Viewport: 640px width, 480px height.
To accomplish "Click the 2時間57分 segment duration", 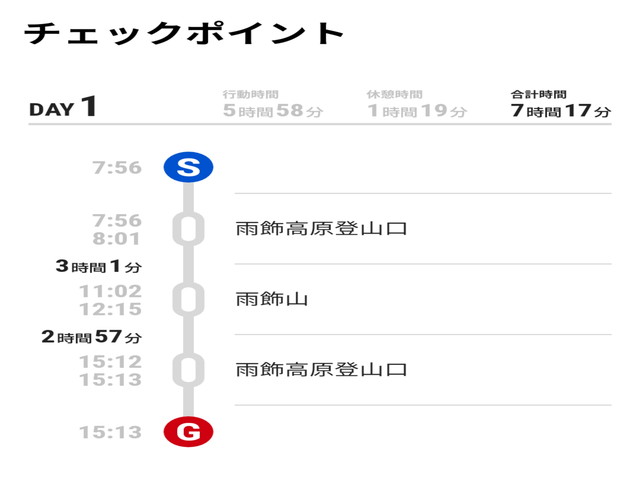I will [x=92, y=337].
